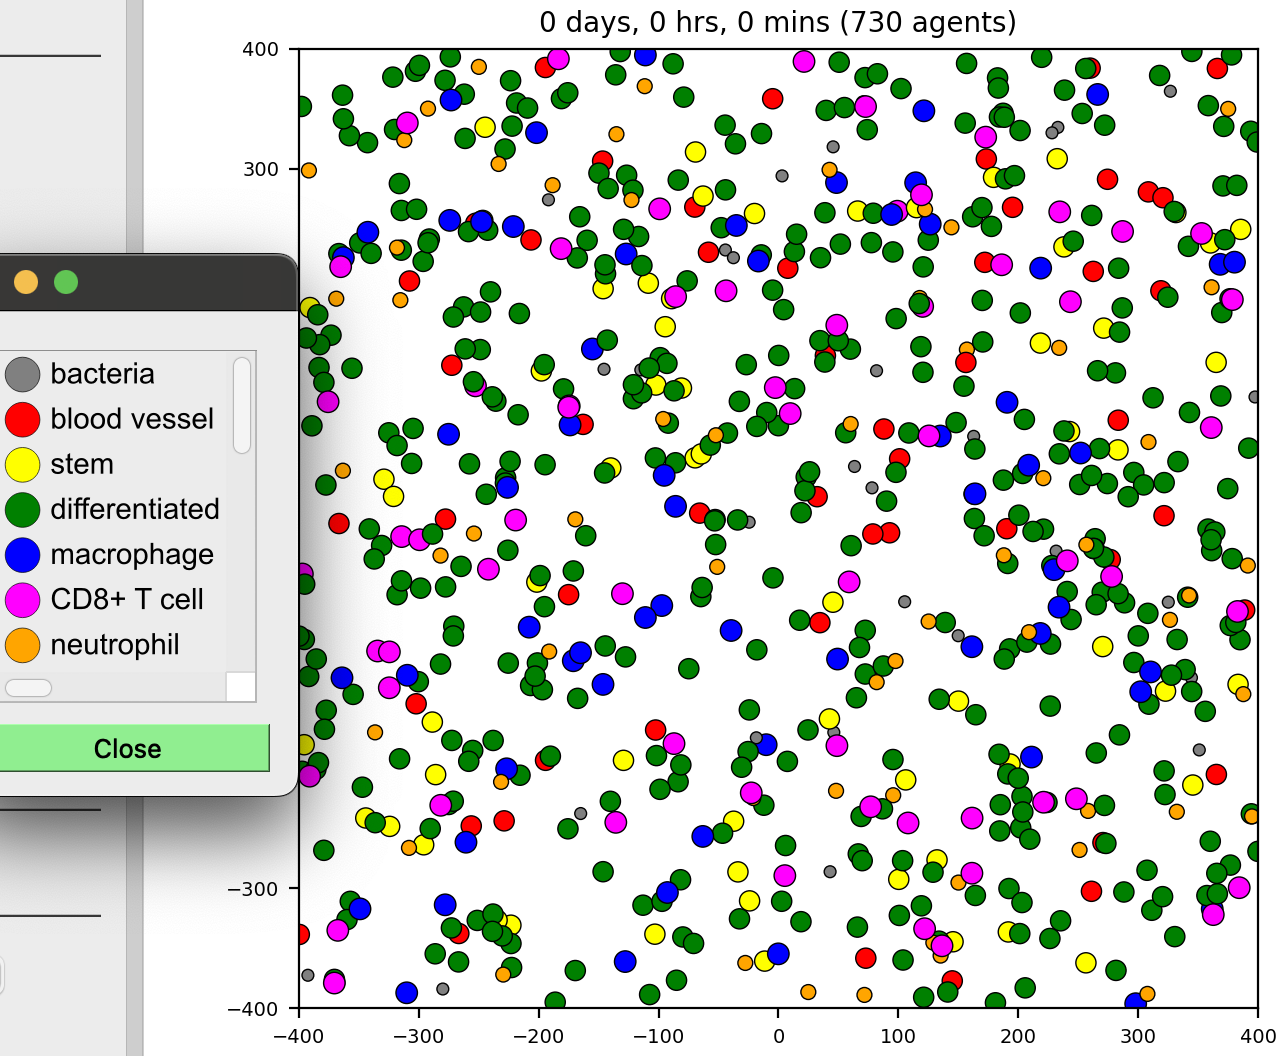Click the 'differentiated' text label
The image size is (1286, 1056).
(136, 509)
